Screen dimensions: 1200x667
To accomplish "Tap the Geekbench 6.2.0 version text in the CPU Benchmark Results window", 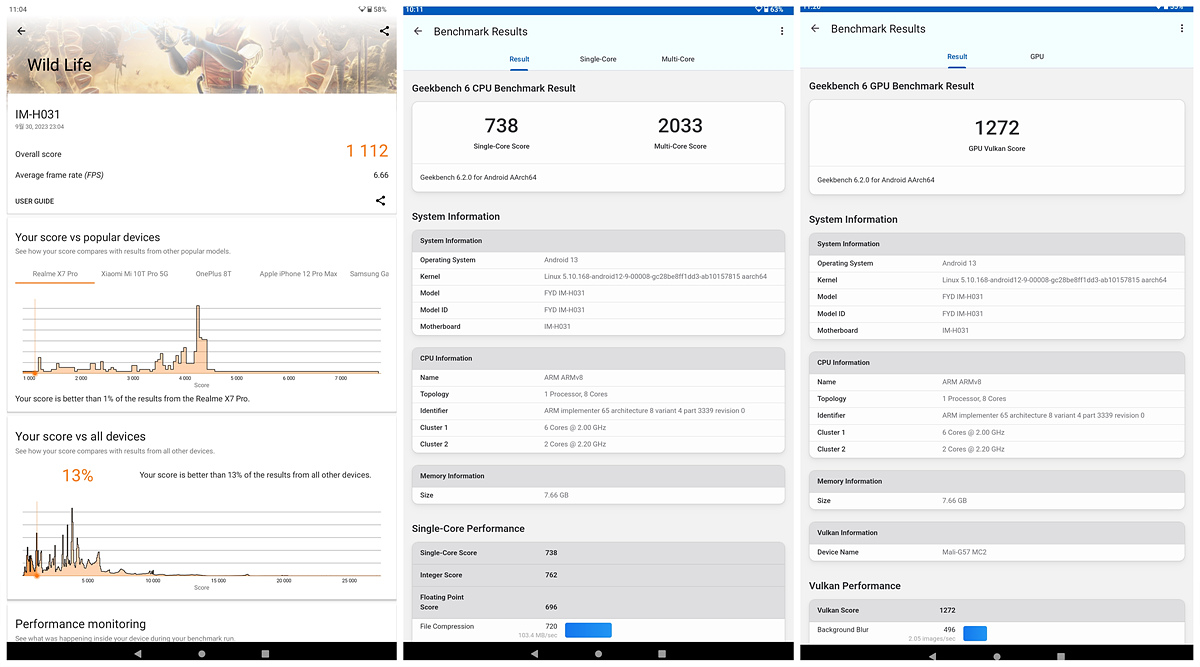I will click(479, 177).
